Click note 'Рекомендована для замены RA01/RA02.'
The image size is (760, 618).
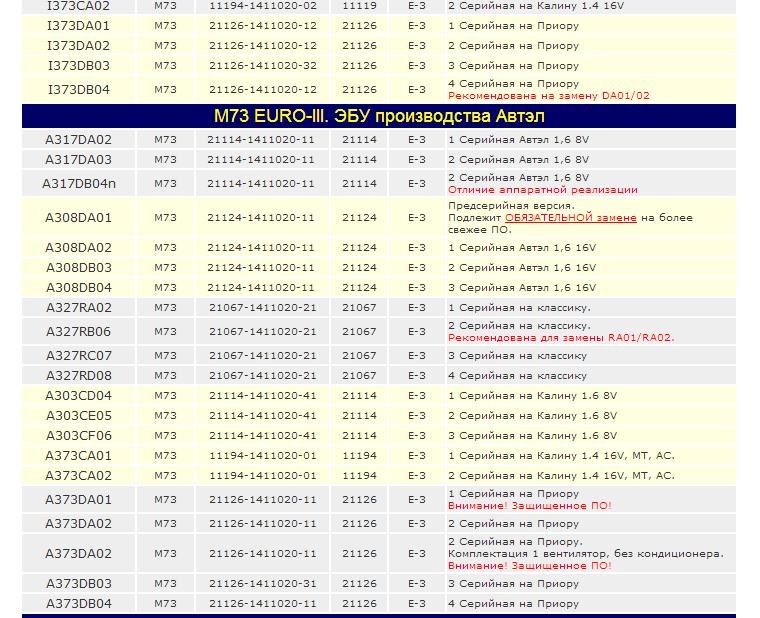pos(561,337)
